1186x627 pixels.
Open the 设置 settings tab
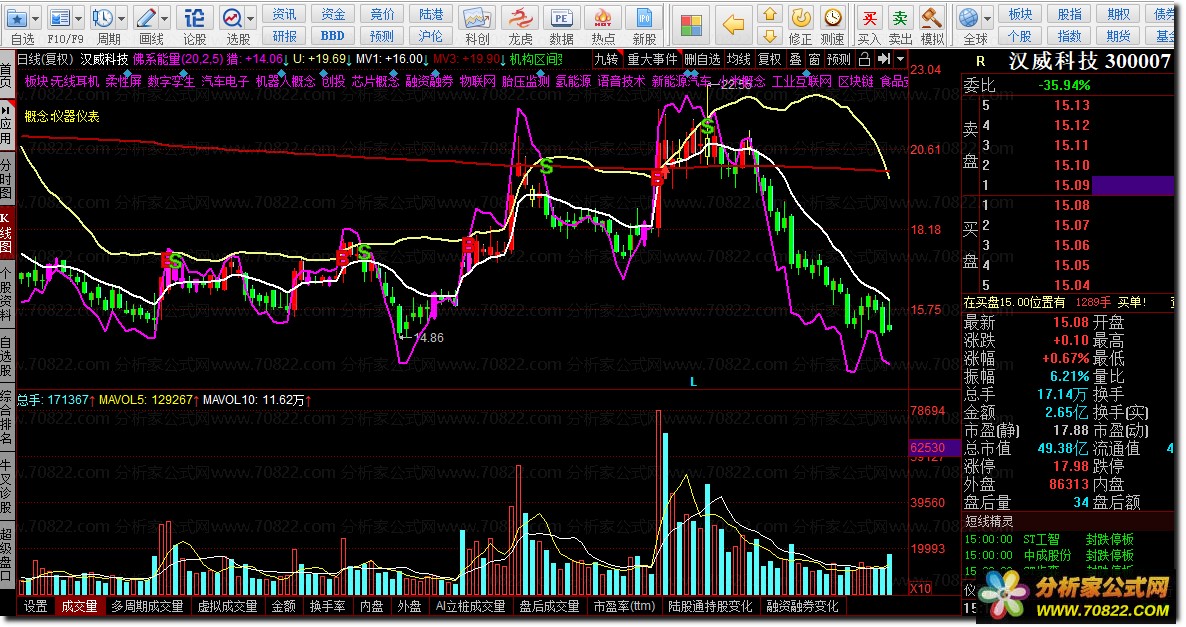(36, 606)
